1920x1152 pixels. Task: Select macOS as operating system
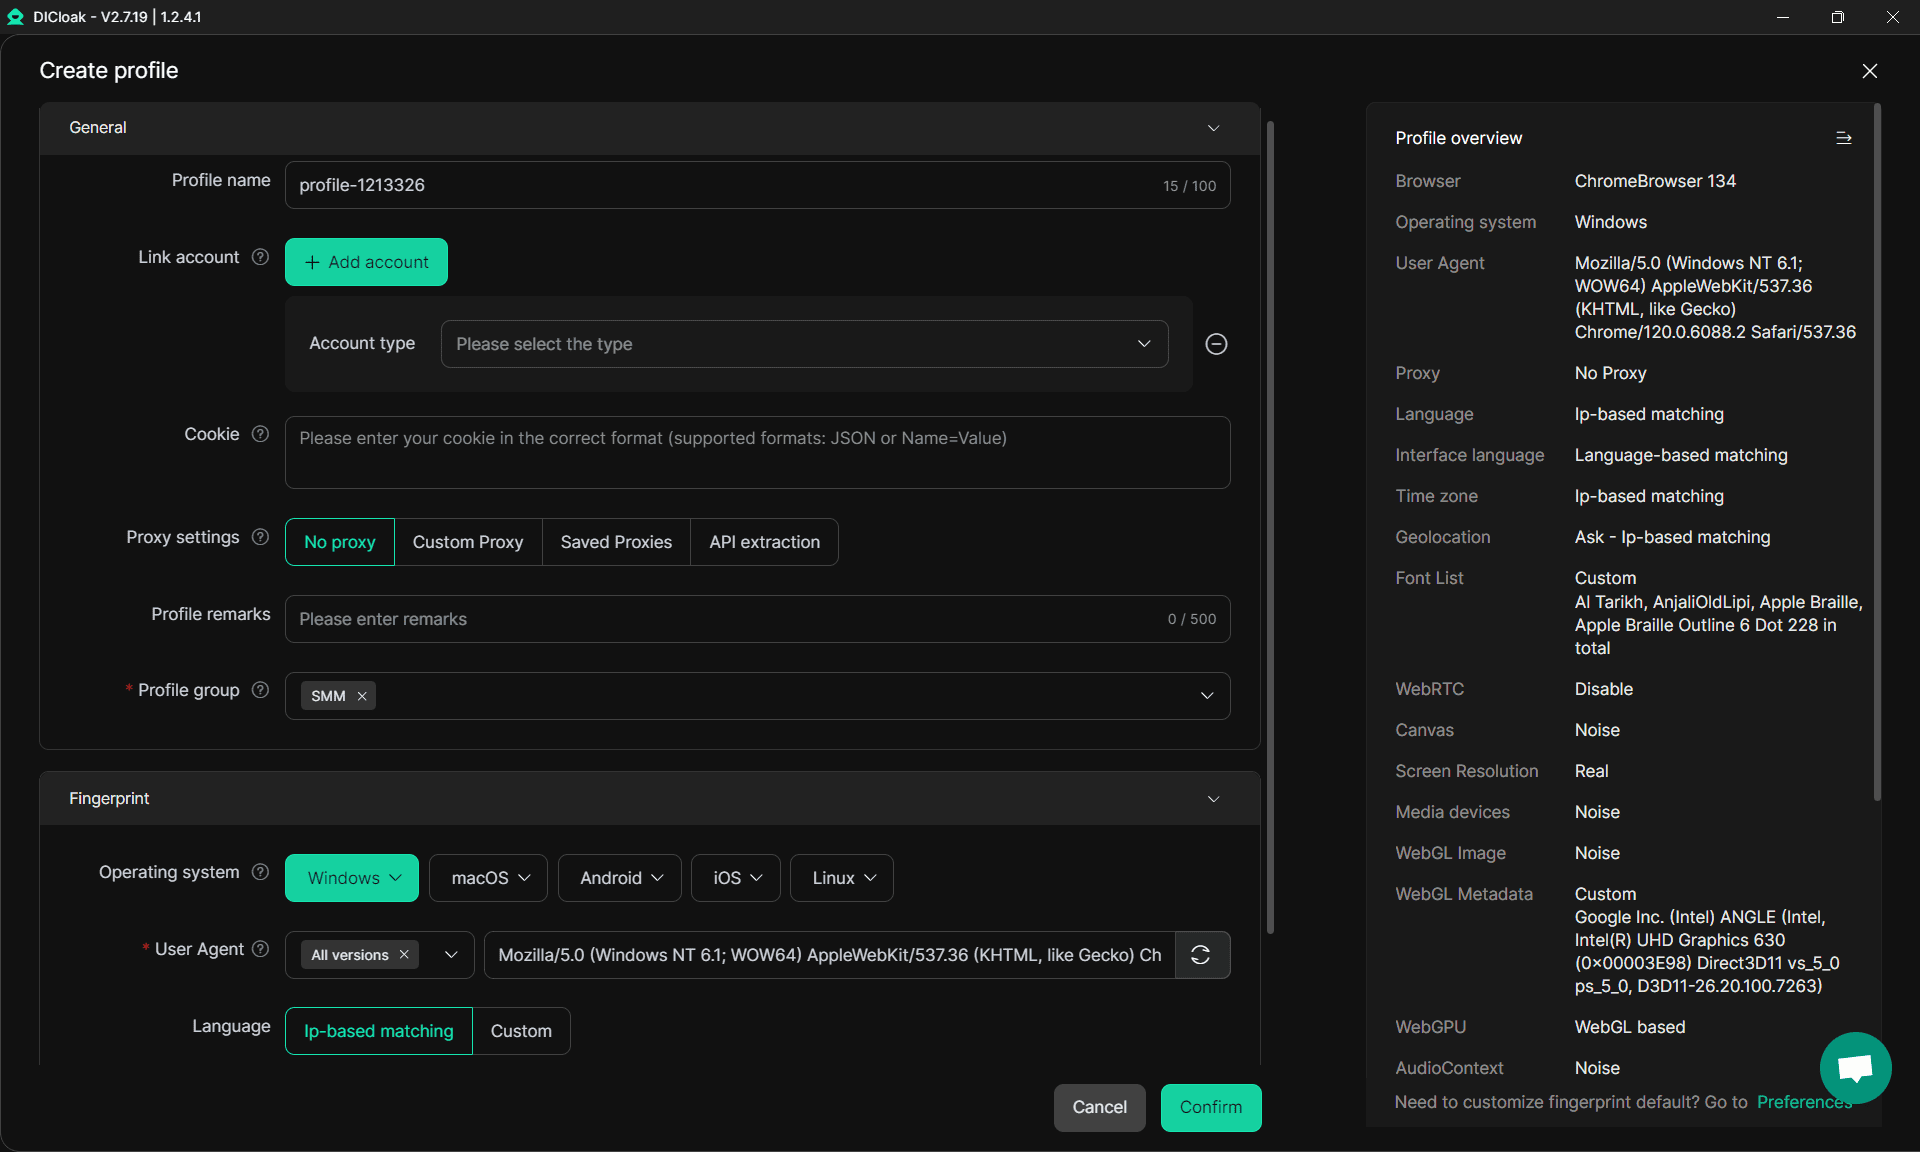coord(487,877)
